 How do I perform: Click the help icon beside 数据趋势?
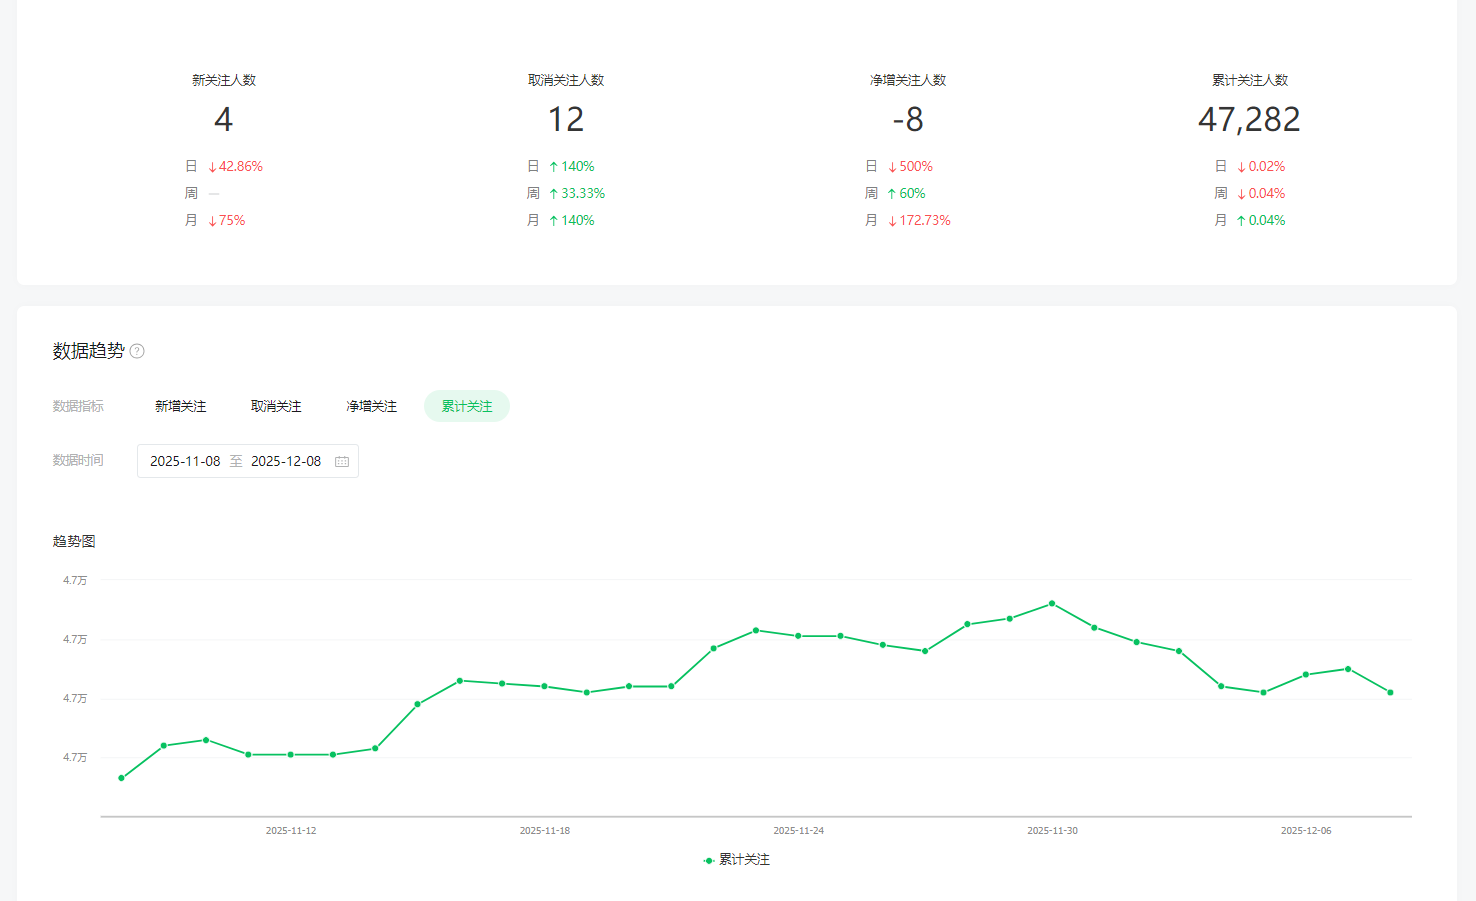(137, 351)
